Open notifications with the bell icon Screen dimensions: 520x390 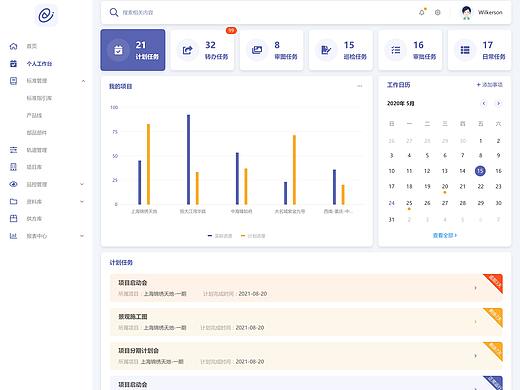pyautogui.click(x=422, y=12)
